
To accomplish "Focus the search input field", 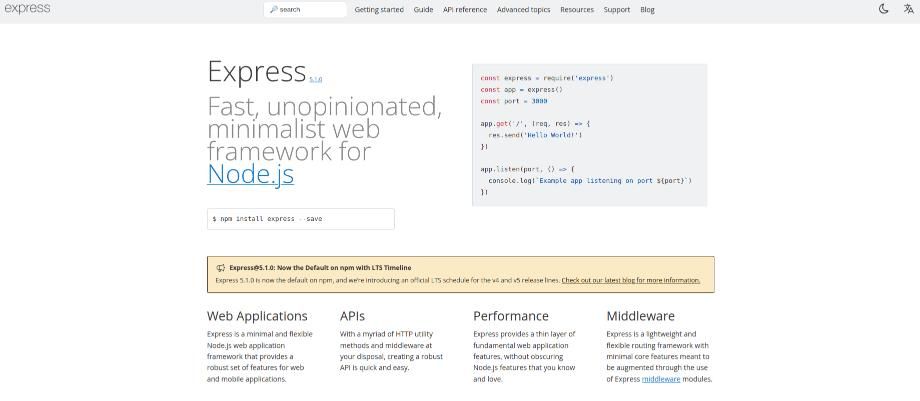I will [310, 10].
